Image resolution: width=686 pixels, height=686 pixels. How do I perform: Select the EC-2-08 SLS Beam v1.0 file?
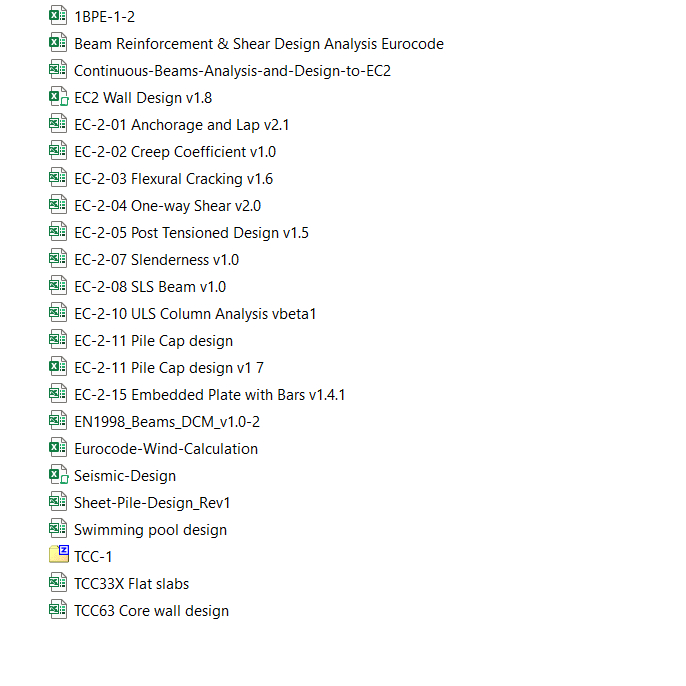[150, 287]
